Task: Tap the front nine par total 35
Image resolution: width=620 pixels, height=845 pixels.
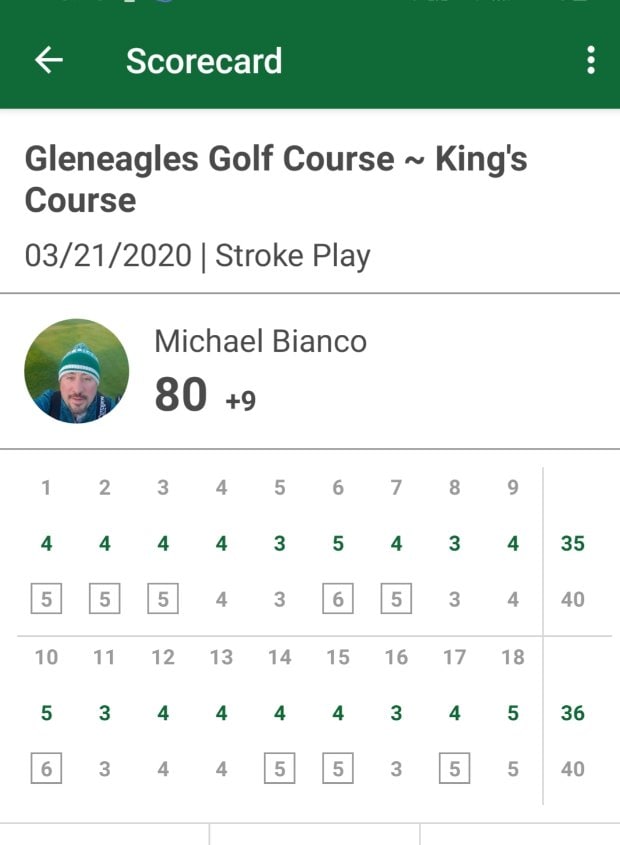Action: tap(572, 544)
